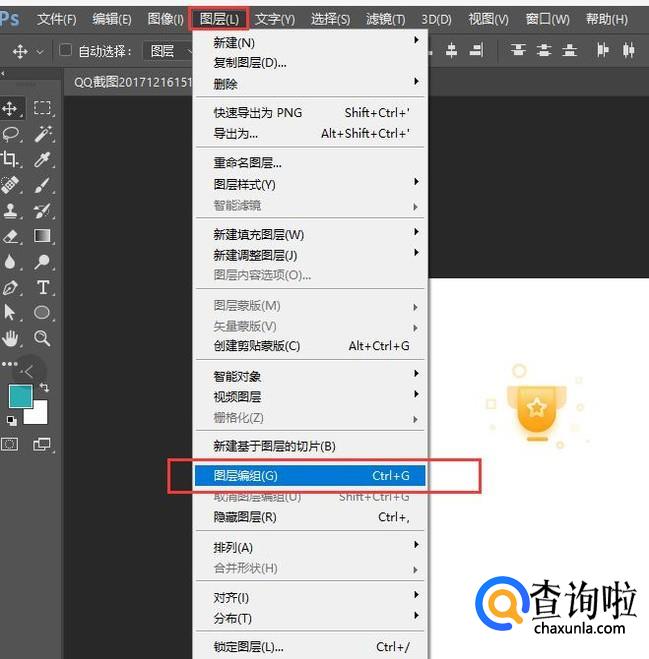Click 复制图层(D)... menu entry
Viewport: 649px width, 659px height.
[250, 62]
